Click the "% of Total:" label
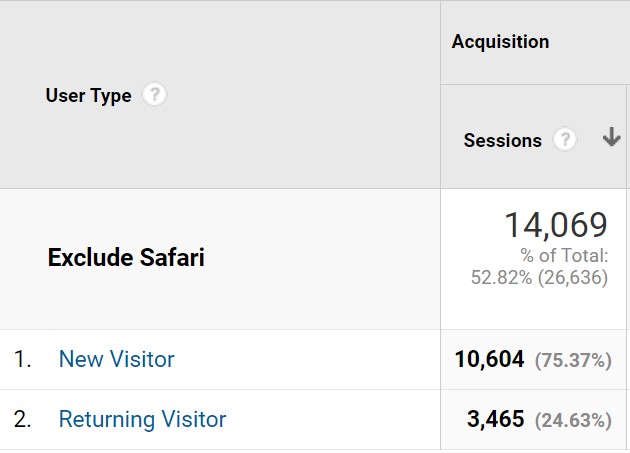Screen dimensions: 630x453 [x=564, y=256]
